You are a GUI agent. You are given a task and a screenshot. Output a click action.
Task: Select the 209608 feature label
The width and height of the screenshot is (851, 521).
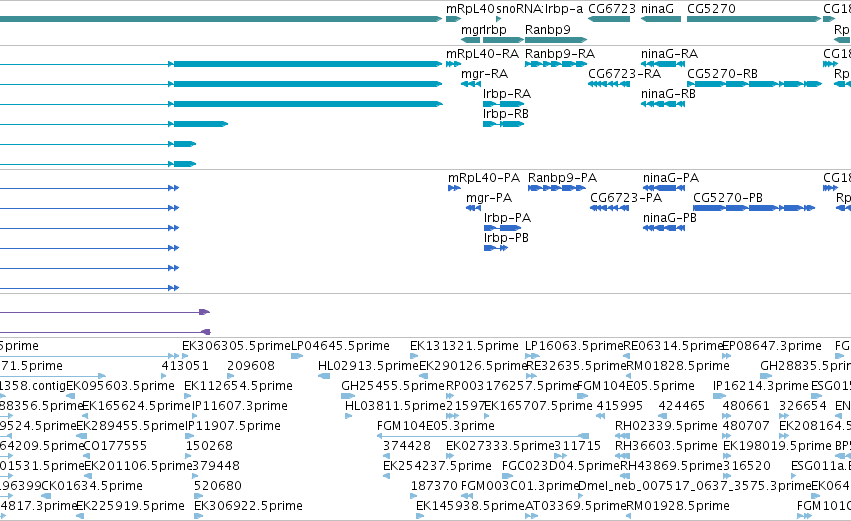[251, 366]
